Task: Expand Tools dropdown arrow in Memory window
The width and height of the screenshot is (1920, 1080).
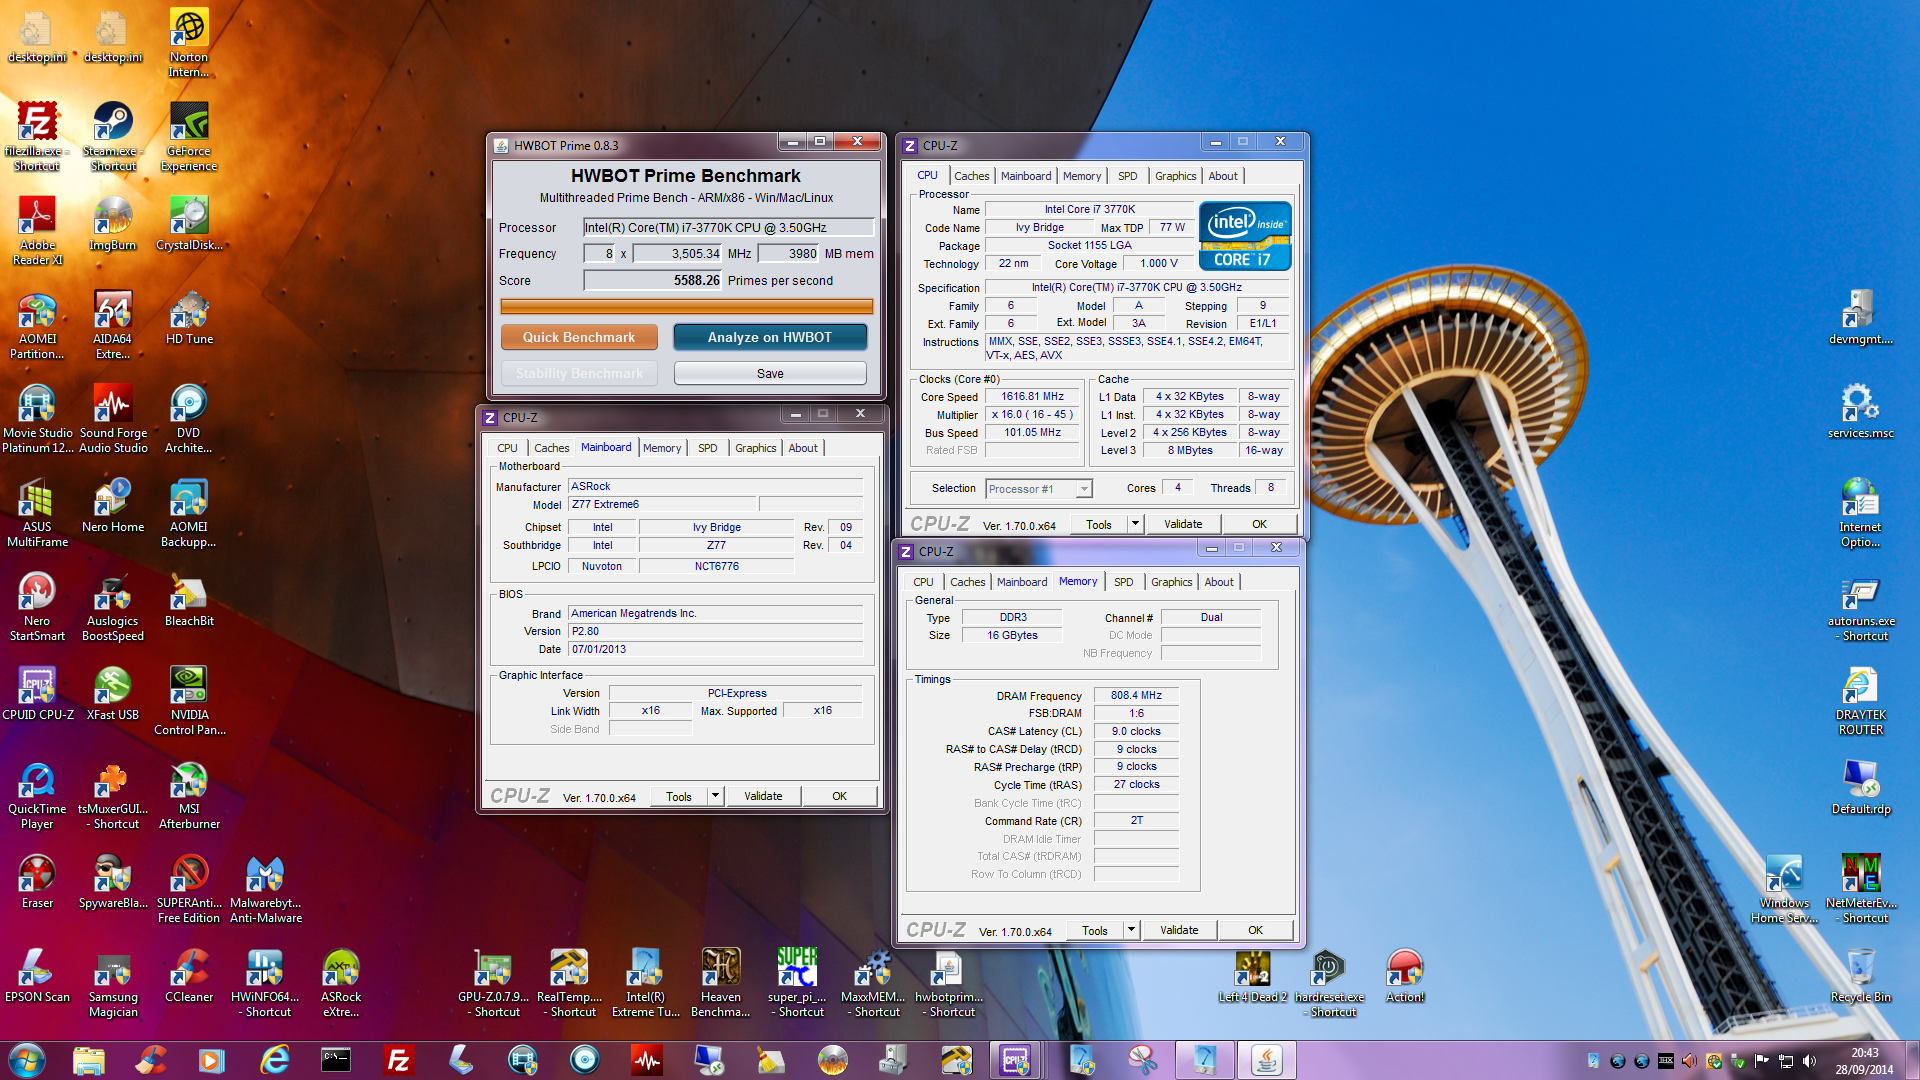Action: [x=1131, y=930]
